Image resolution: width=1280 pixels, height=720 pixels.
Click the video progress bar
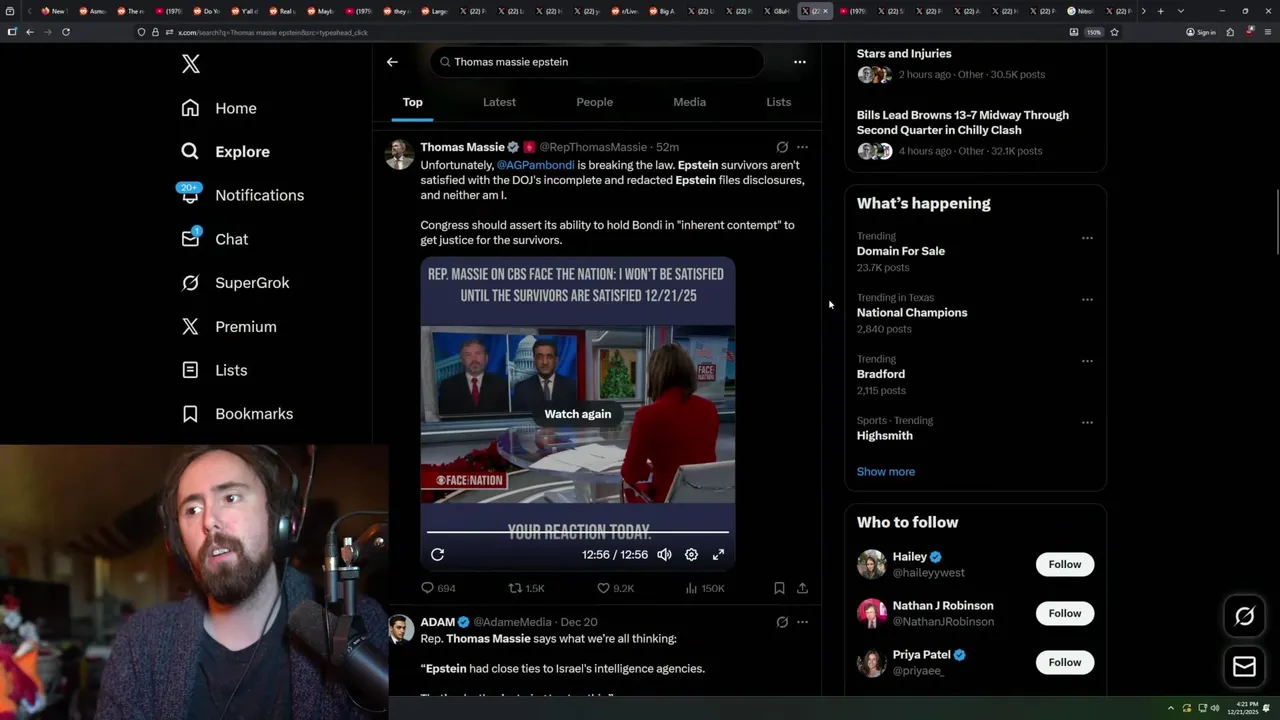click(577, 533)
